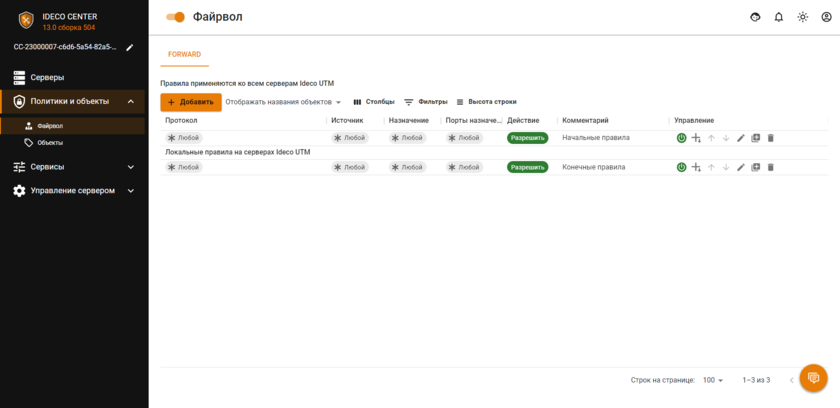Open notifications bell in header
The width and height of the screenshot is (840, 408).
pos(779,17)
